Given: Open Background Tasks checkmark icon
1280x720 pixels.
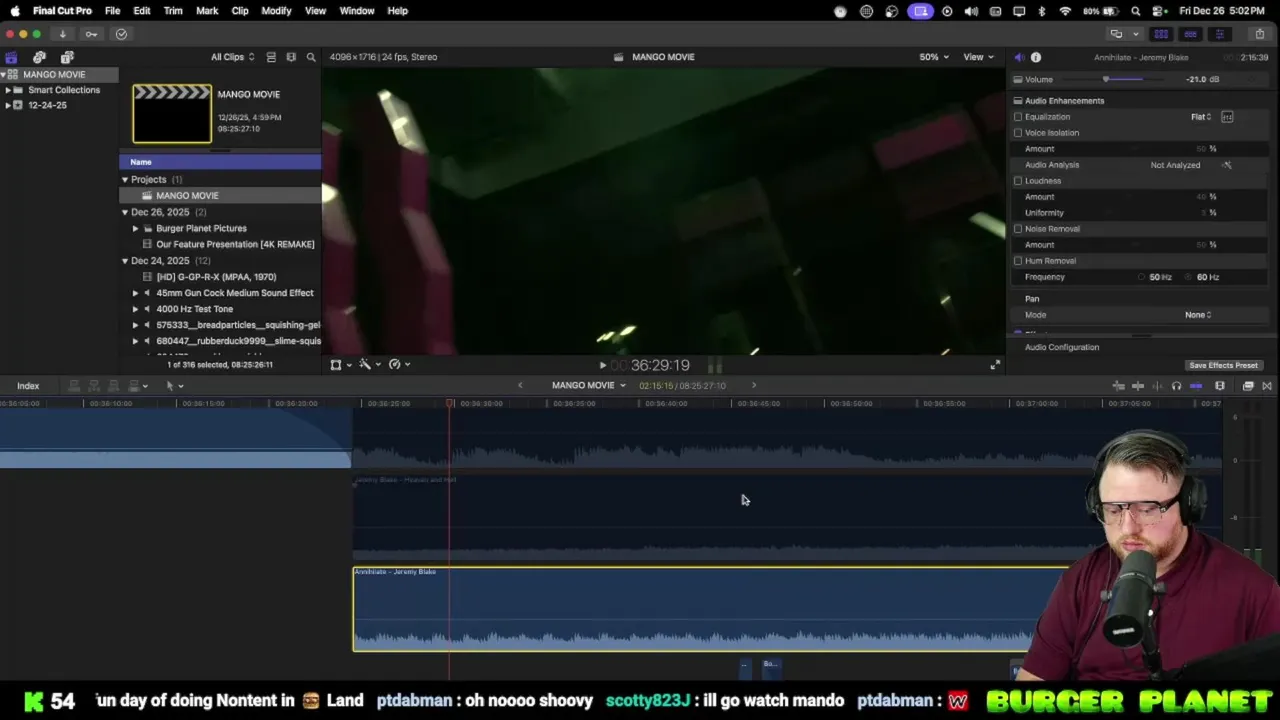Looking at the screenshot, I should point(121,34).
